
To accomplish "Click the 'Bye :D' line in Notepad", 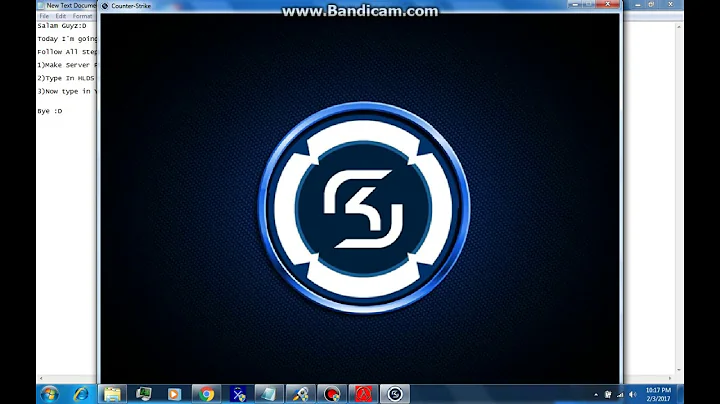I will (x=50, y=111).
